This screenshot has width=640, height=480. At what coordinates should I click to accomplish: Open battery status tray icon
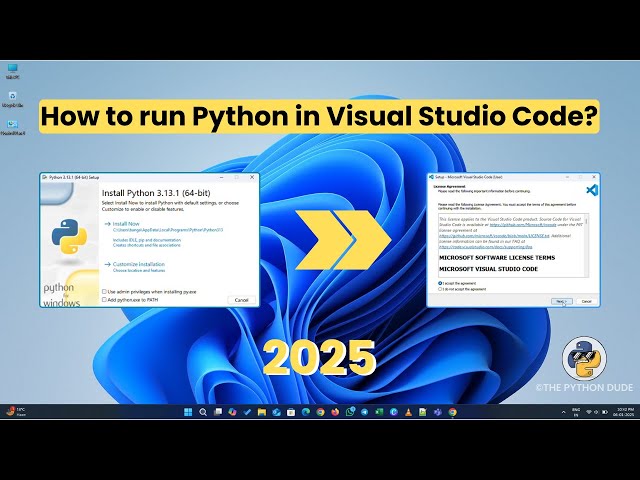[x=605, y=412]
